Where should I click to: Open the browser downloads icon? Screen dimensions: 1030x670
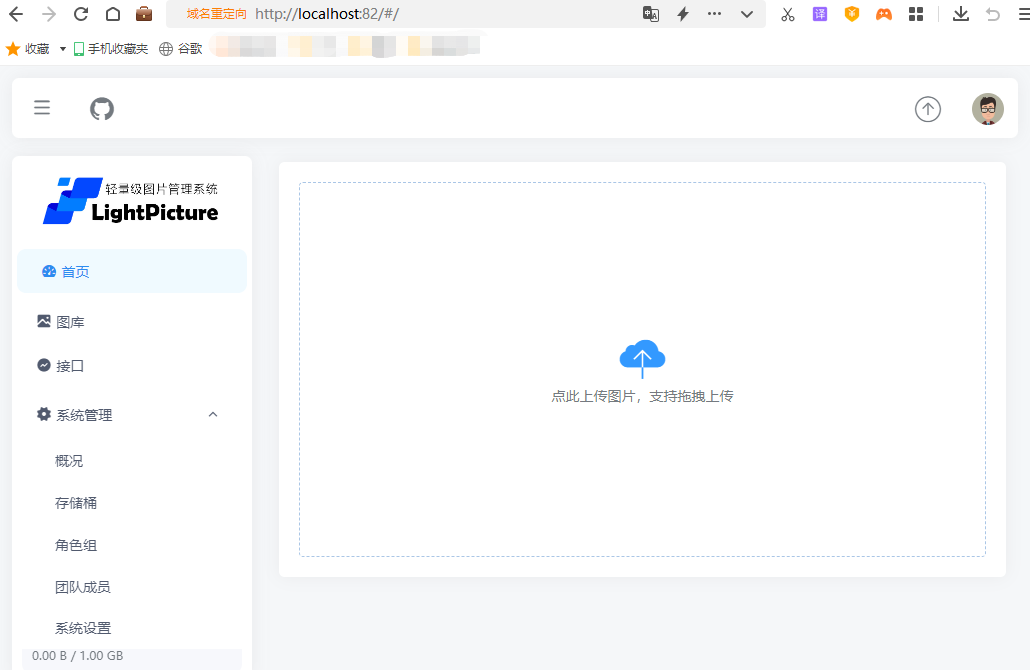point(960,14)
